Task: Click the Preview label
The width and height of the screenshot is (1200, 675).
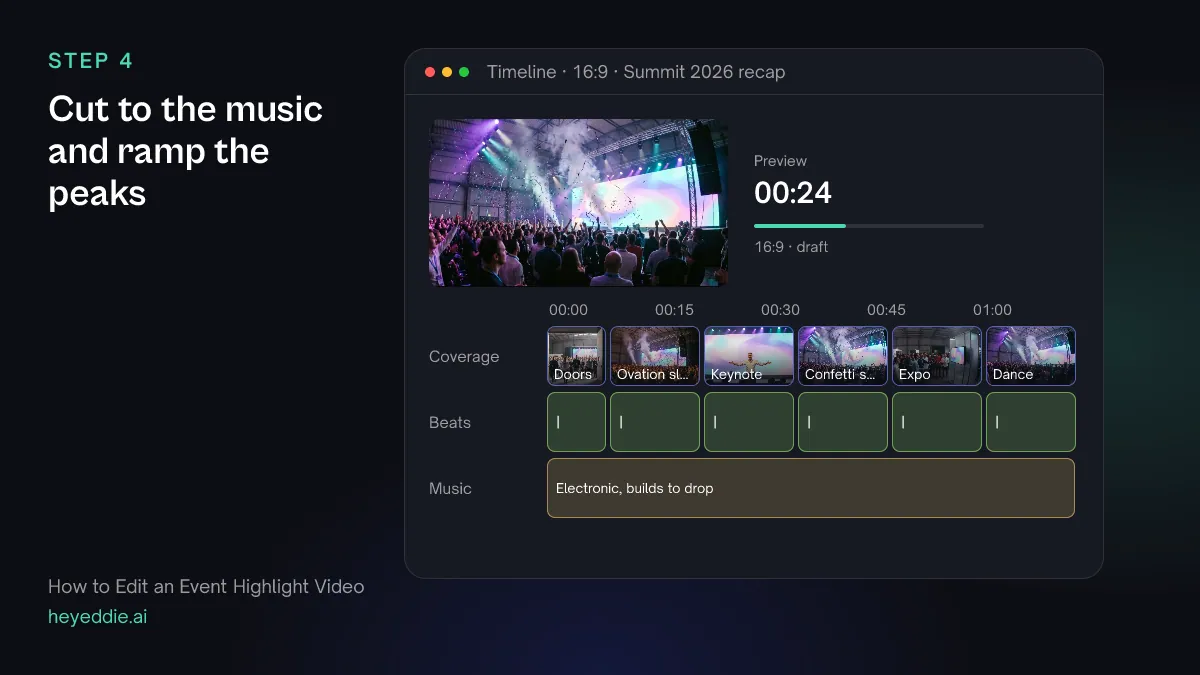Action: tap(780, 161)
